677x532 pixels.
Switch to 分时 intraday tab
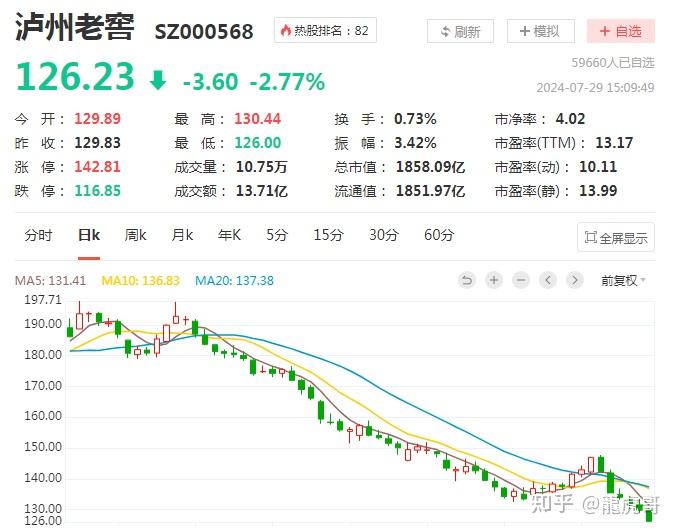pos(38,235)
